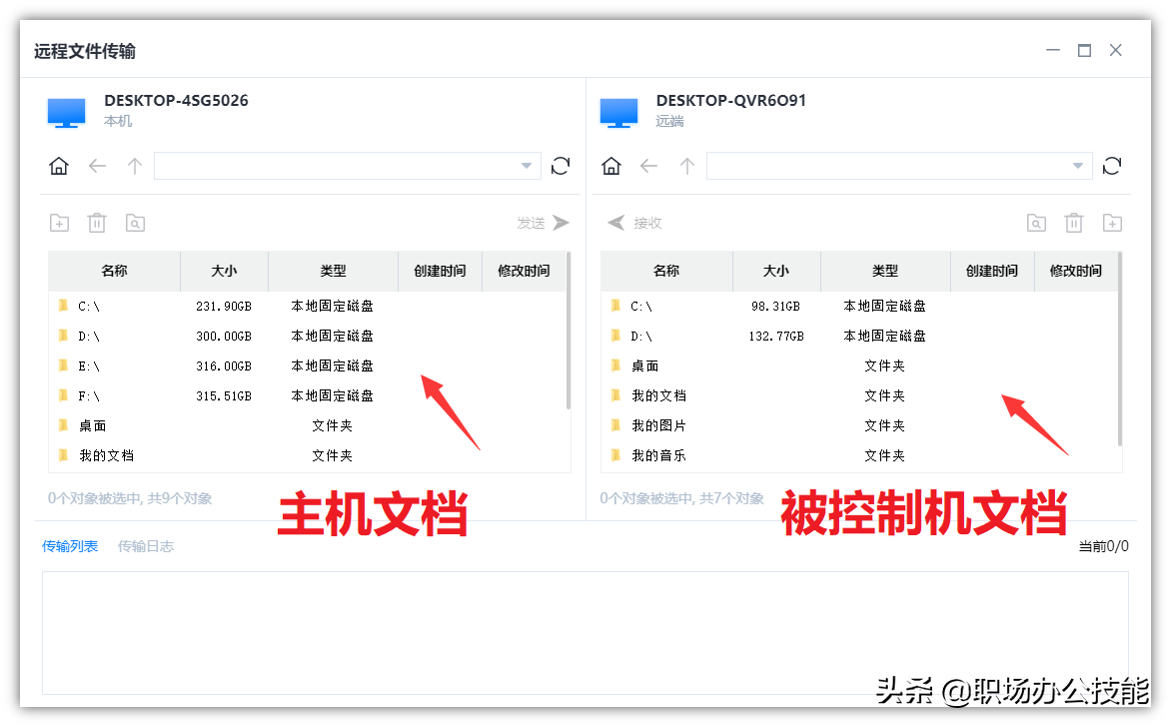Open local path dropdown
1171x727 pixels.
[x=527, y=166]
